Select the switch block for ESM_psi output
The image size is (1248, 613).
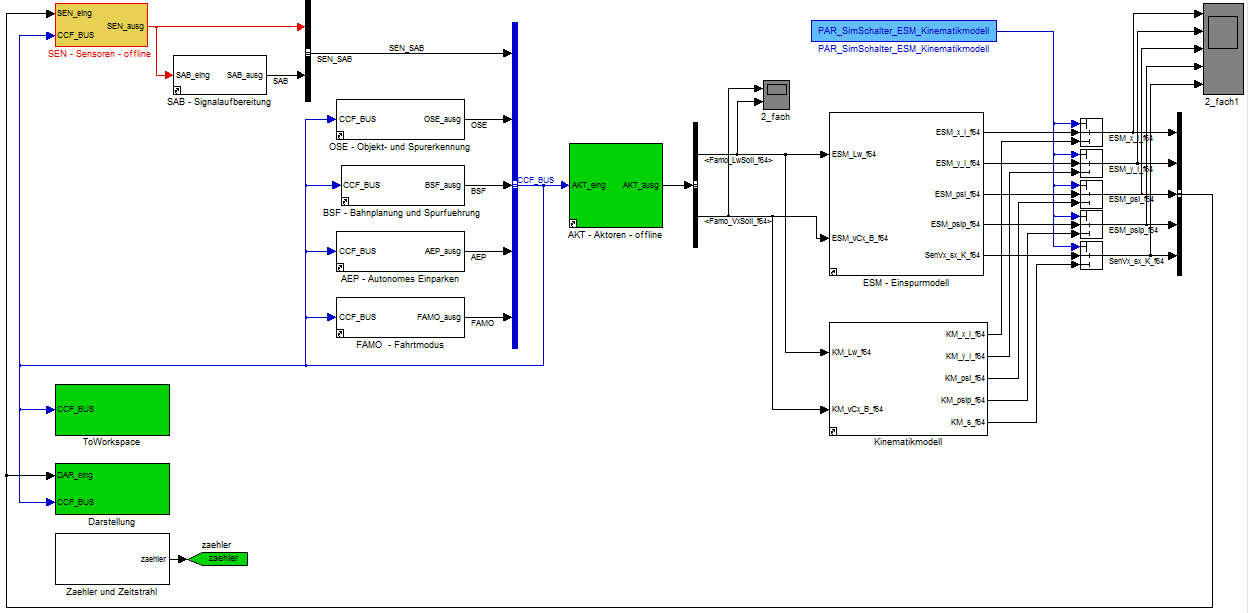[x=1091, y=194]
